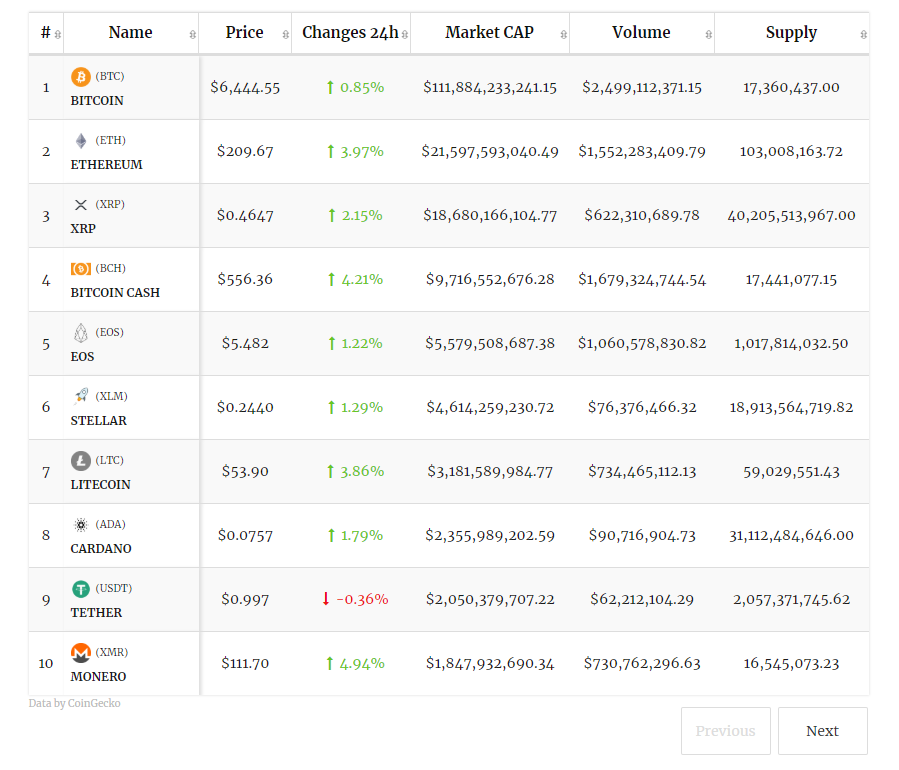Image resolution: width=899 pixels, height=770 pixels.
Task: Sort by Changes 24h column header
Action: 350,33
